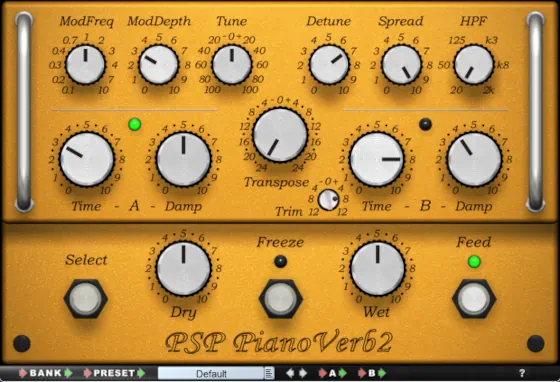Click the Detune knob

tap(329, 65)
